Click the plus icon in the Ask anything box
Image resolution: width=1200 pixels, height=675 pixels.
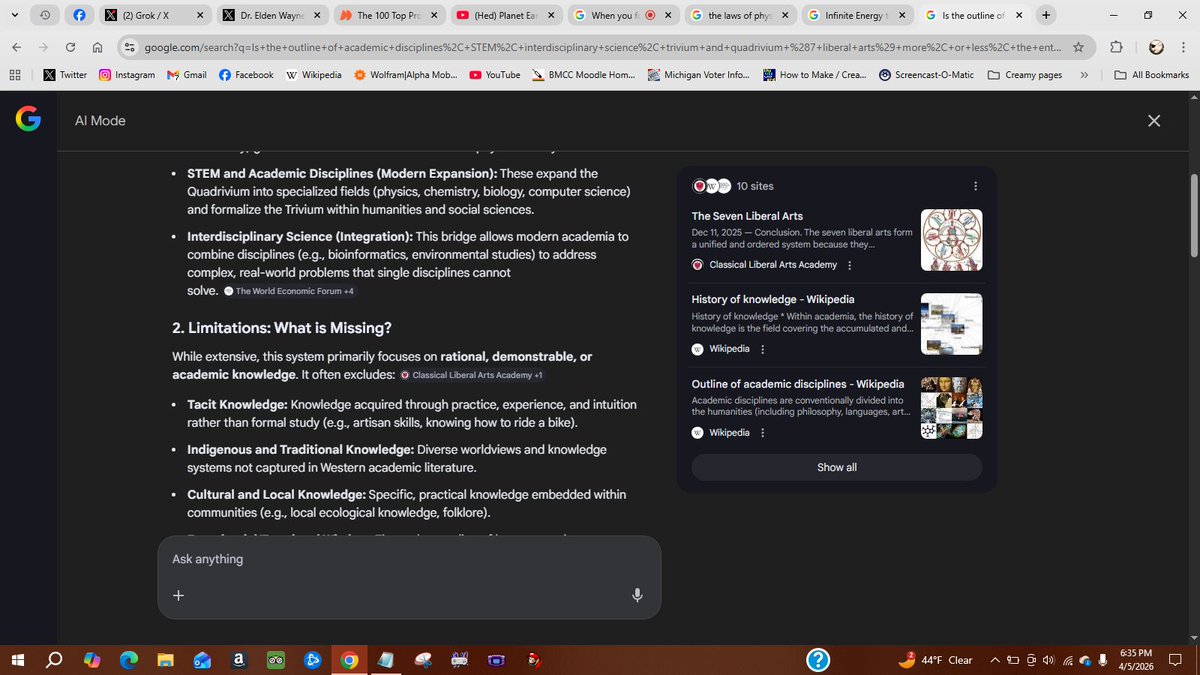pyautogui.click(x=178, y=595)
